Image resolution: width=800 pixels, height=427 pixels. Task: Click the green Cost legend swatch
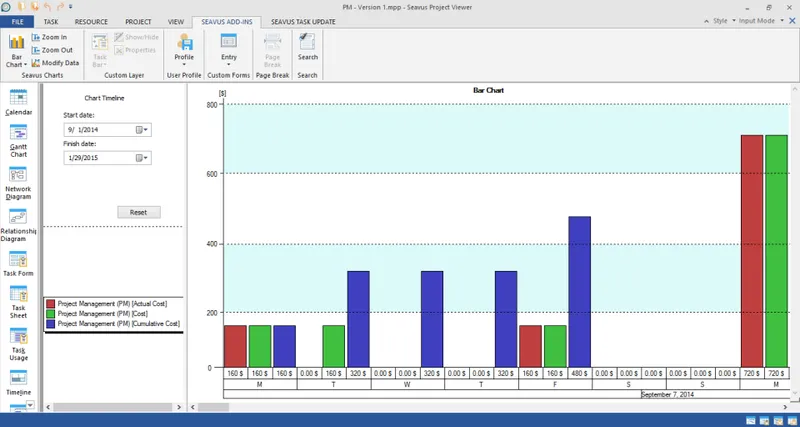[51, 314]
